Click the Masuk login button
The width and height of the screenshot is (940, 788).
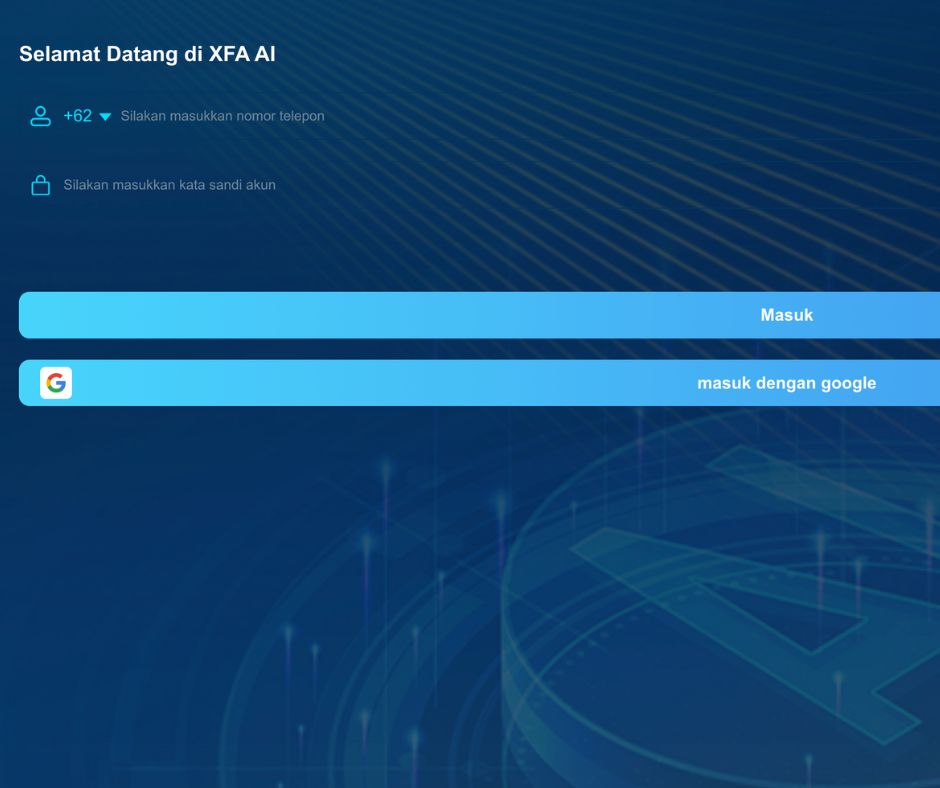click(480, 315)
